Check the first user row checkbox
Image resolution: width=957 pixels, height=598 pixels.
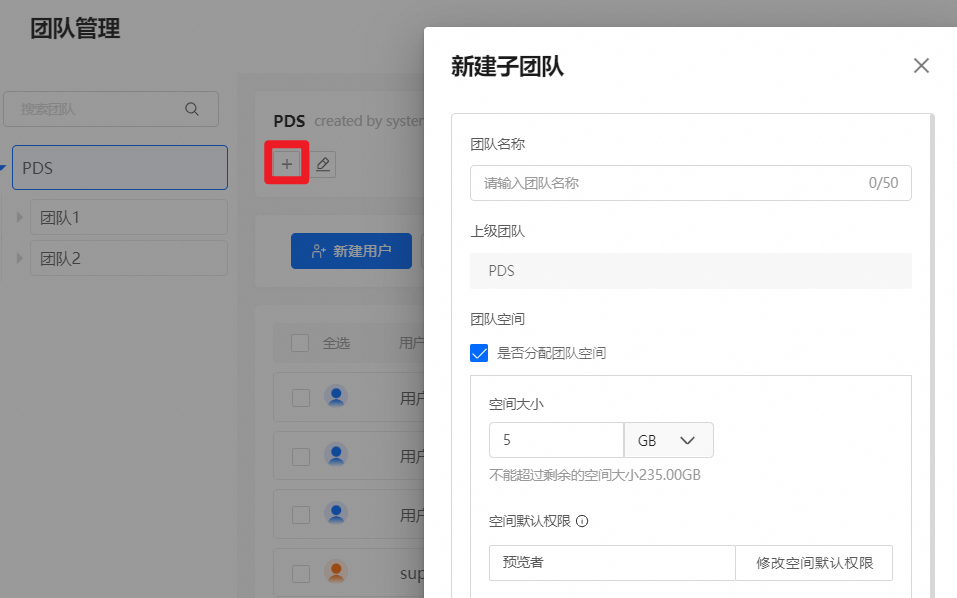[301, 398]
